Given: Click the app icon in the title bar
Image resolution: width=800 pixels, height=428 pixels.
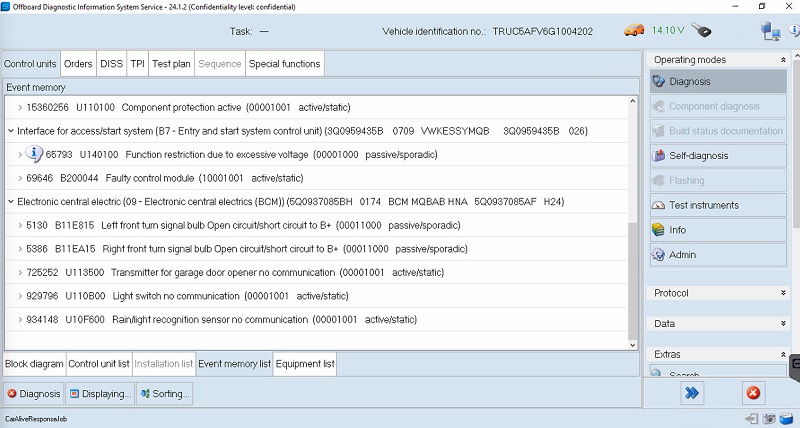Looking at the screenshot, I should pyautogui.click(x=5, y=7).
